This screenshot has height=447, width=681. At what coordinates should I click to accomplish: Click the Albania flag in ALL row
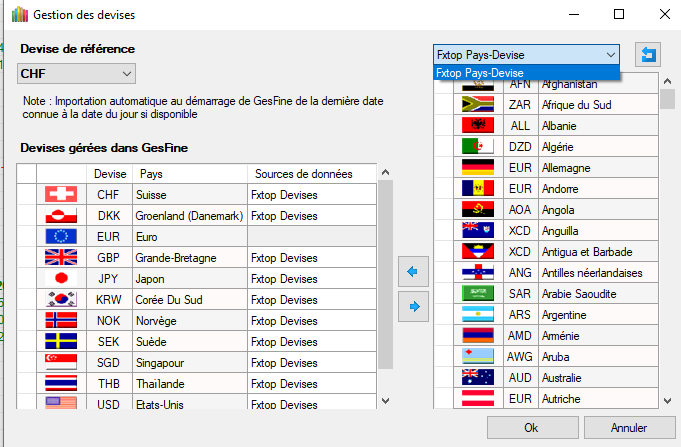(478, 125)
